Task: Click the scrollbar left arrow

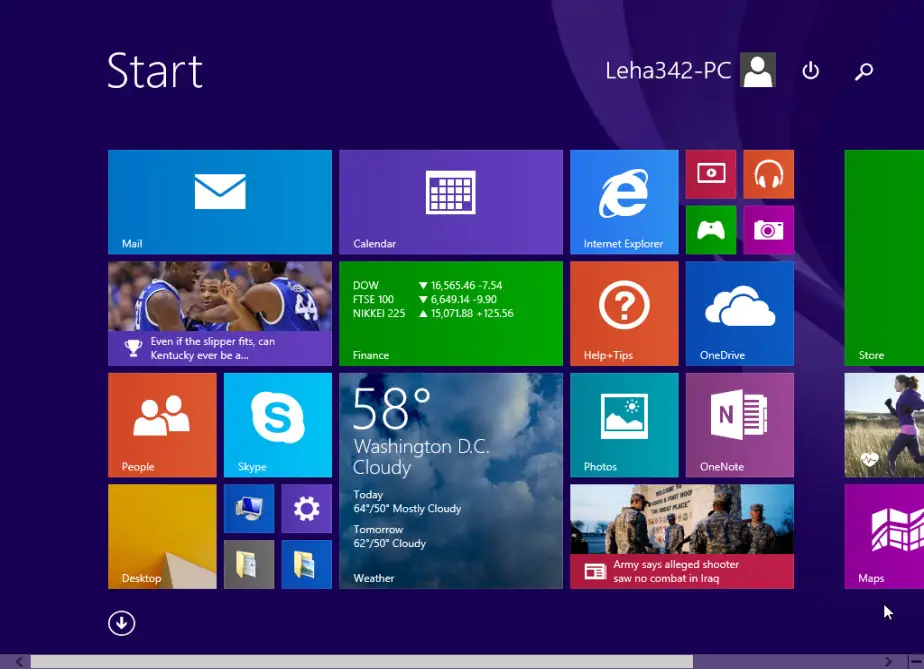Action: click(x=19, y=662)
